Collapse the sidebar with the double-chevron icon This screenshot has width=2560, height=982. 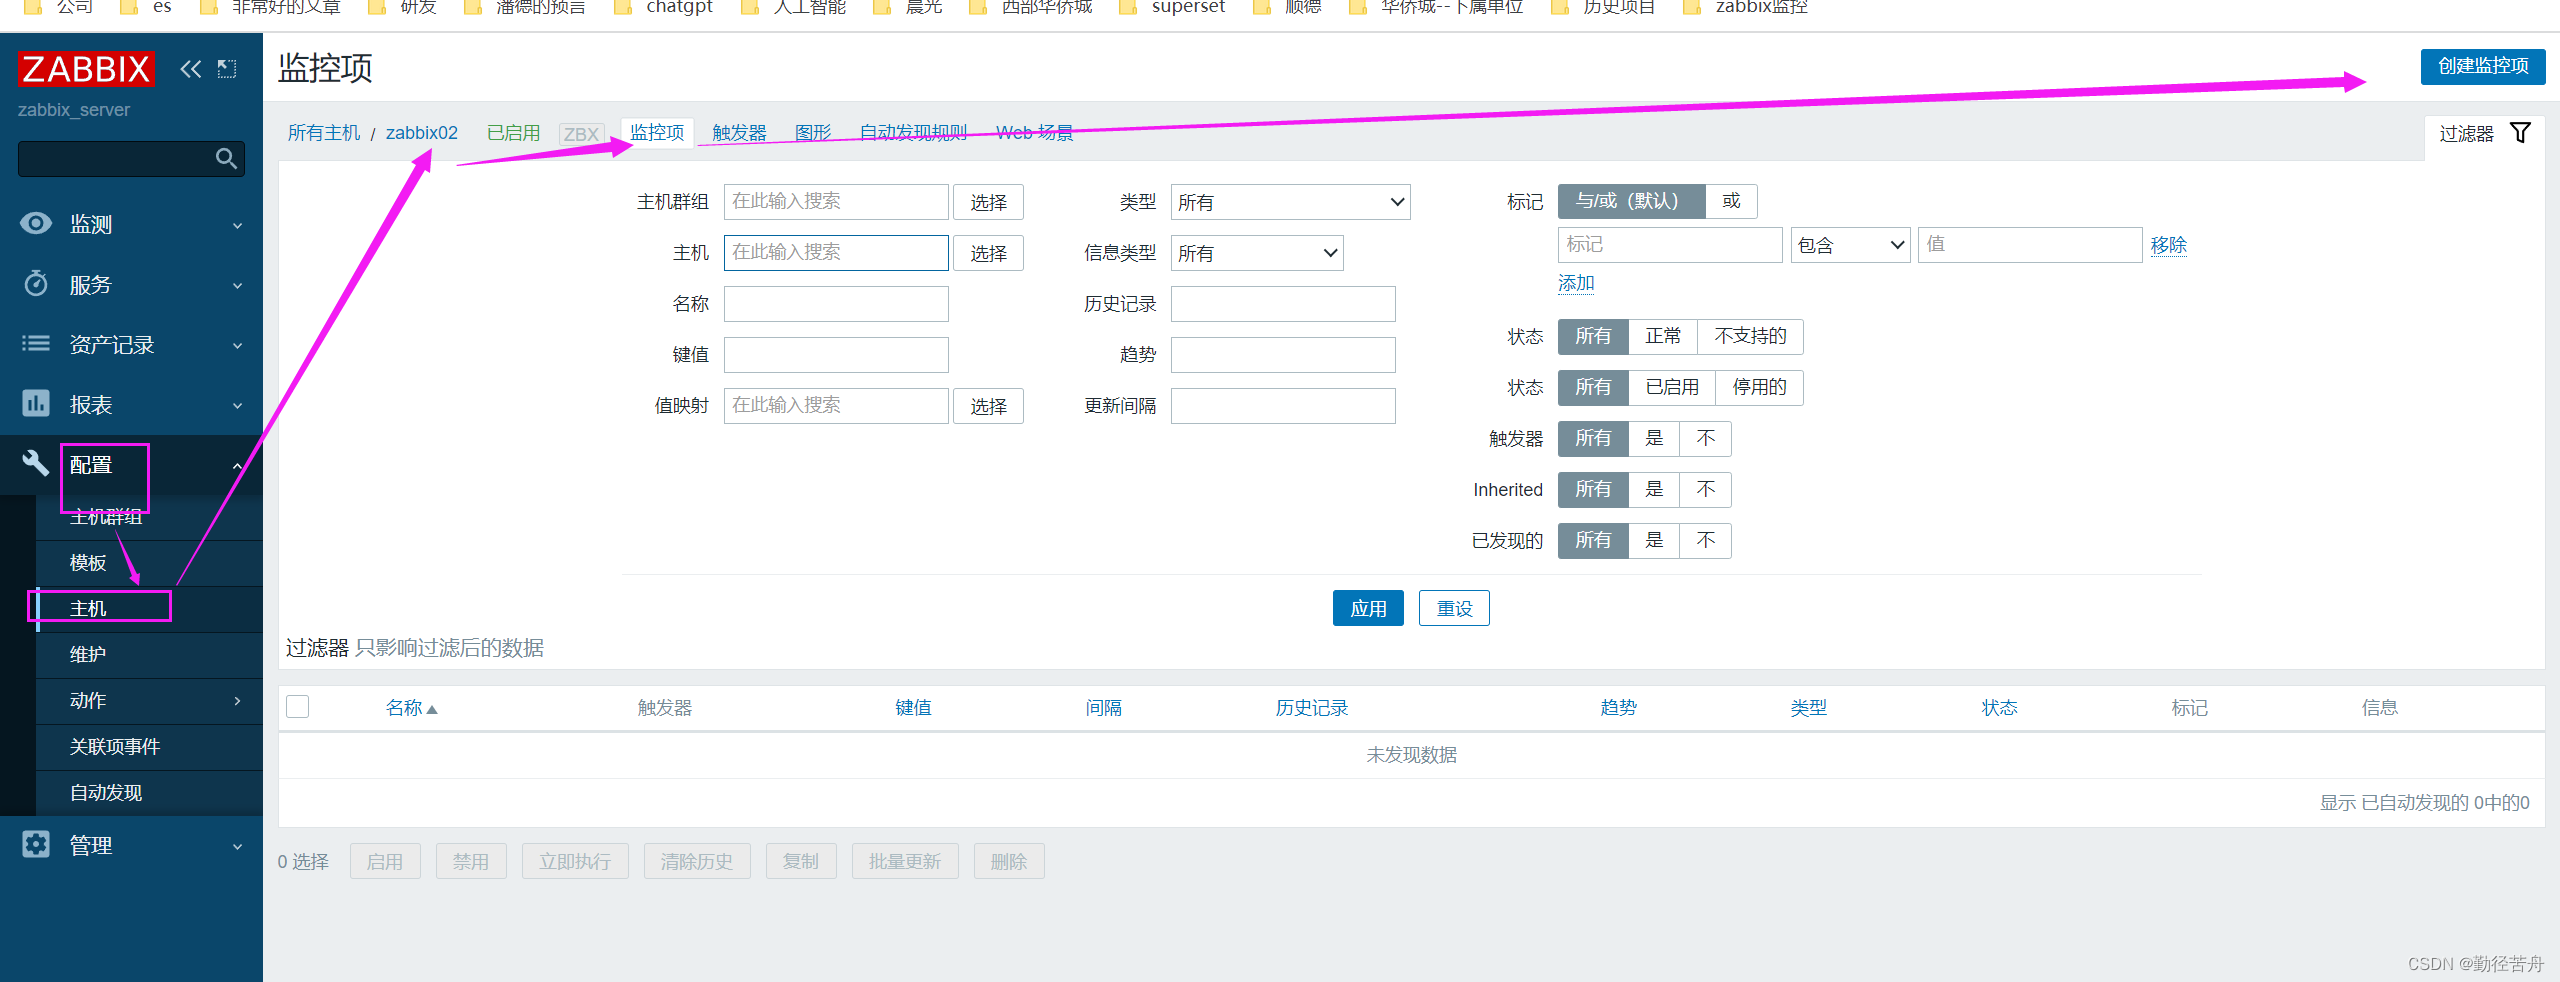tap(190, 69)
